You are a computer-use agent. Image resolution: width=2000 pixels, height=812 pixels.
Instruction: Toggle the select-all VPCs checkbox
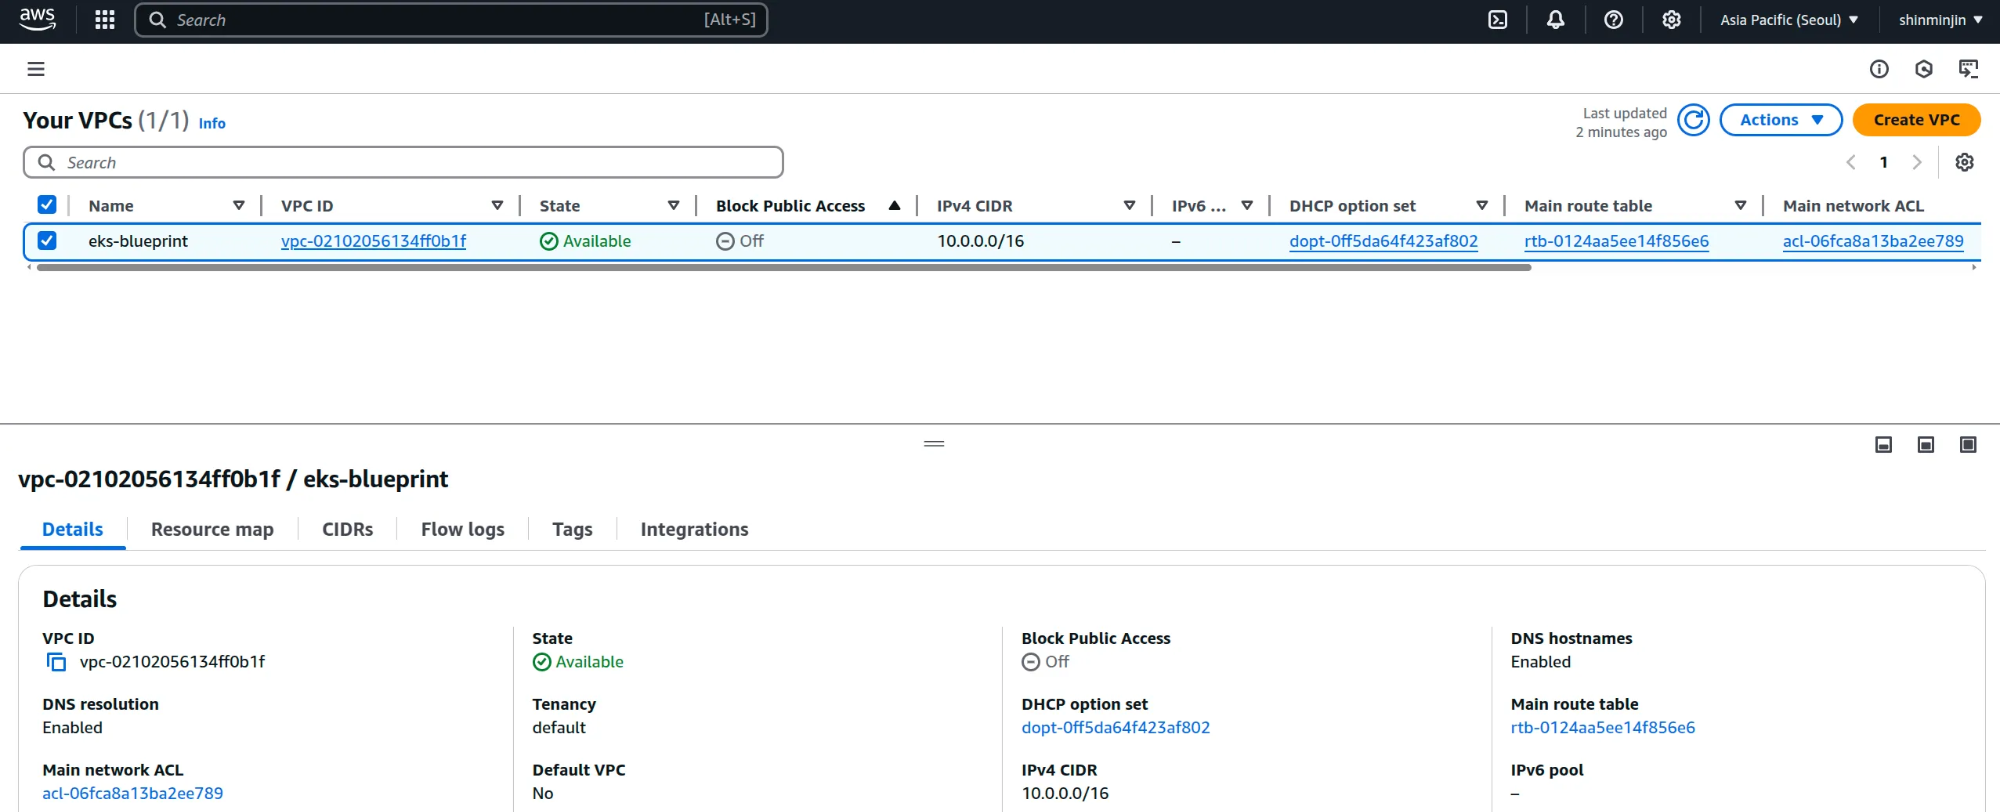point(47,205)
